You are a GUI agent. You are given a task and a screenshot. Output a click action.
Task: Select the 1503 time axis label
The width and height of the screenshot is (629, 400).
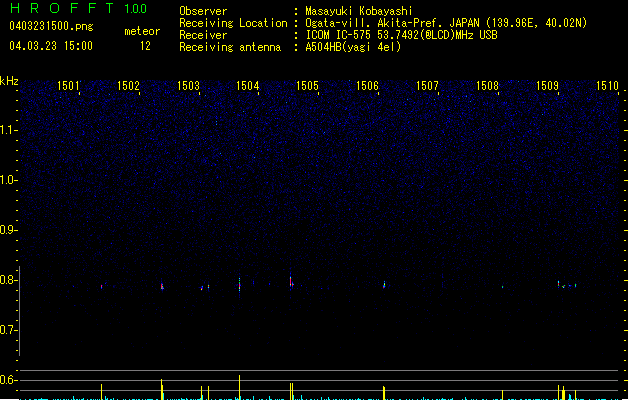[x=188, y=86]
